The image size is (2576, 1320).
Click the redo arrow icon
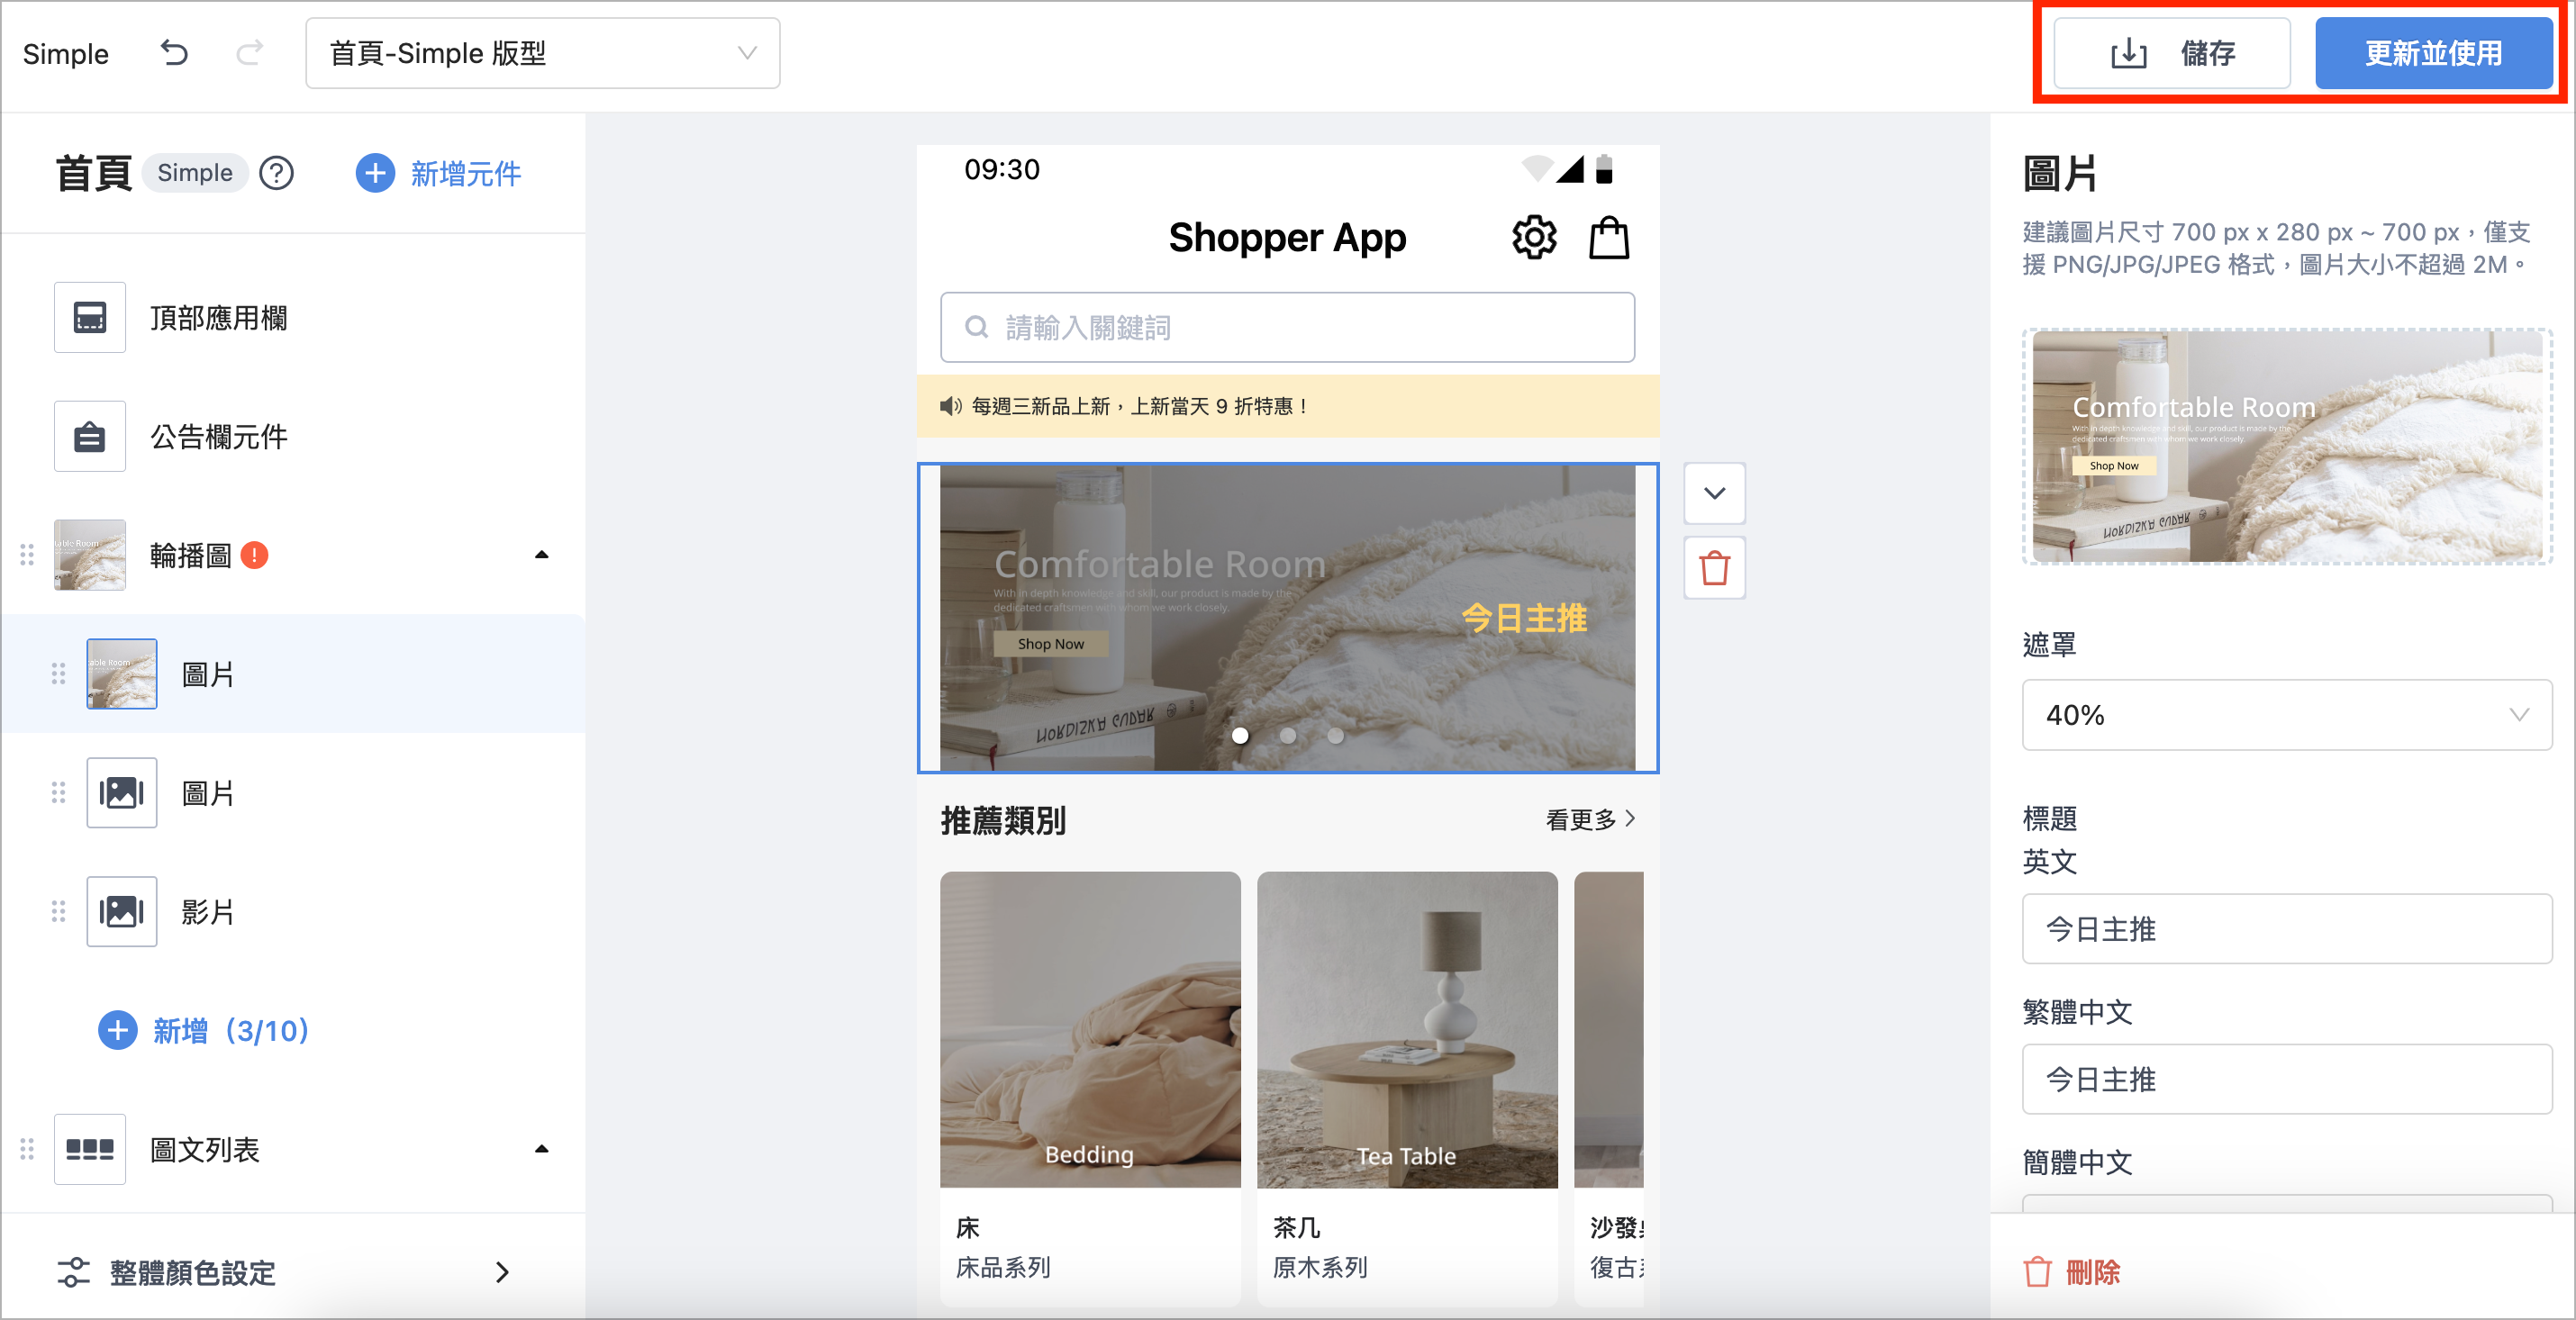coord(249,52)
